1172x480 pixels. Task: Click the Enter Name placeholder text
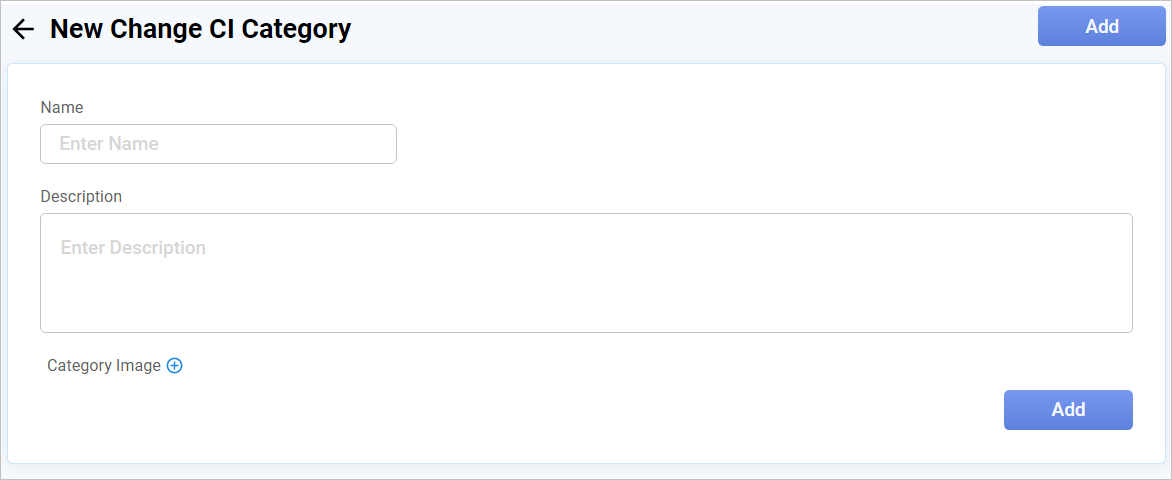click(109, 144)
